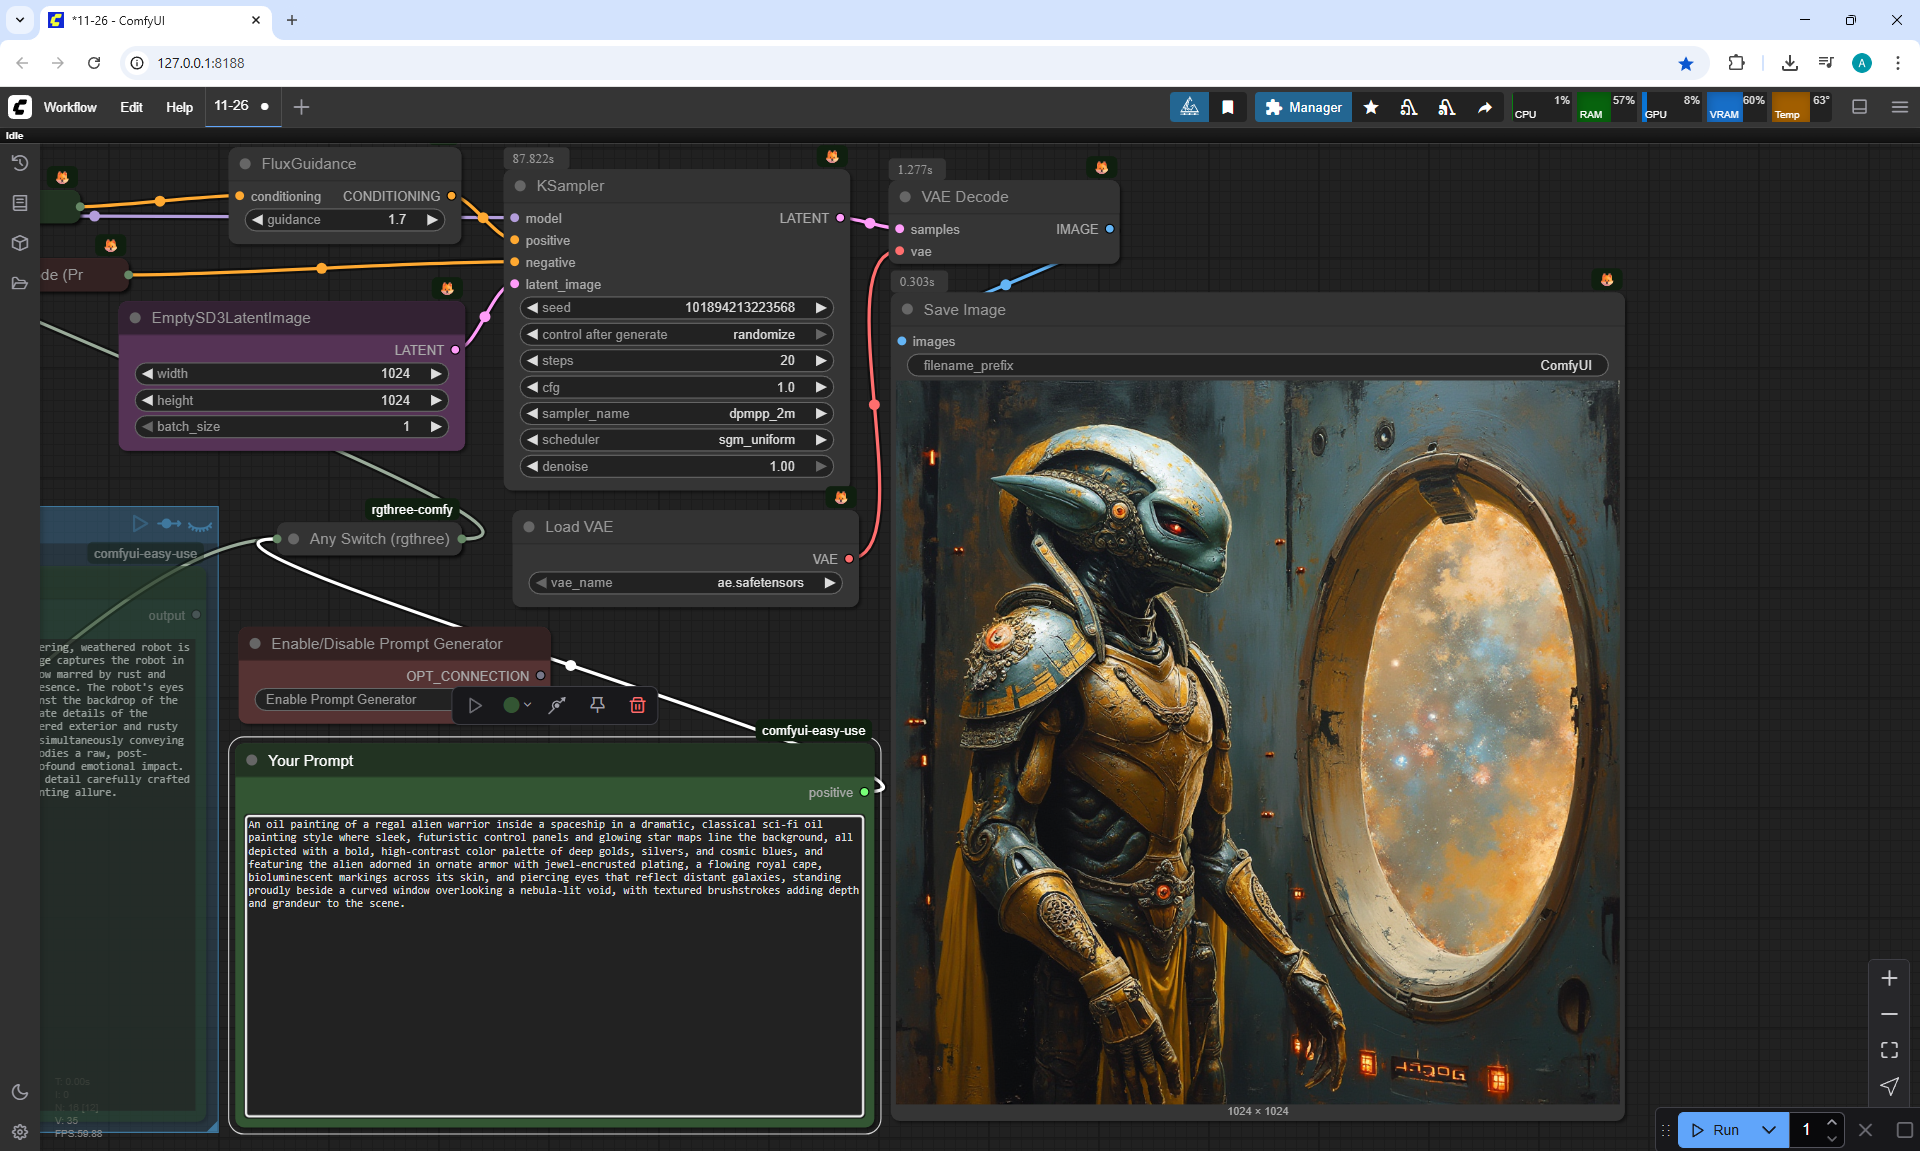Open the node library cube icon

pos(19,243)
